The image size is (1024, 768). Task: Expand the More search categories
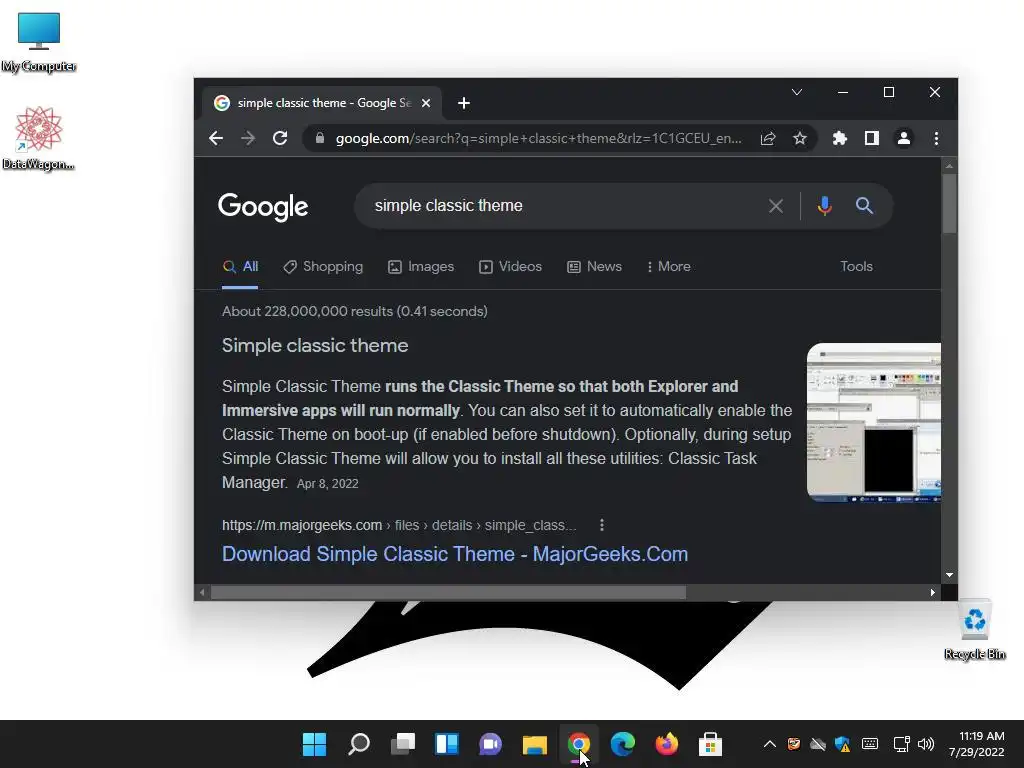(x=668, y=266)
